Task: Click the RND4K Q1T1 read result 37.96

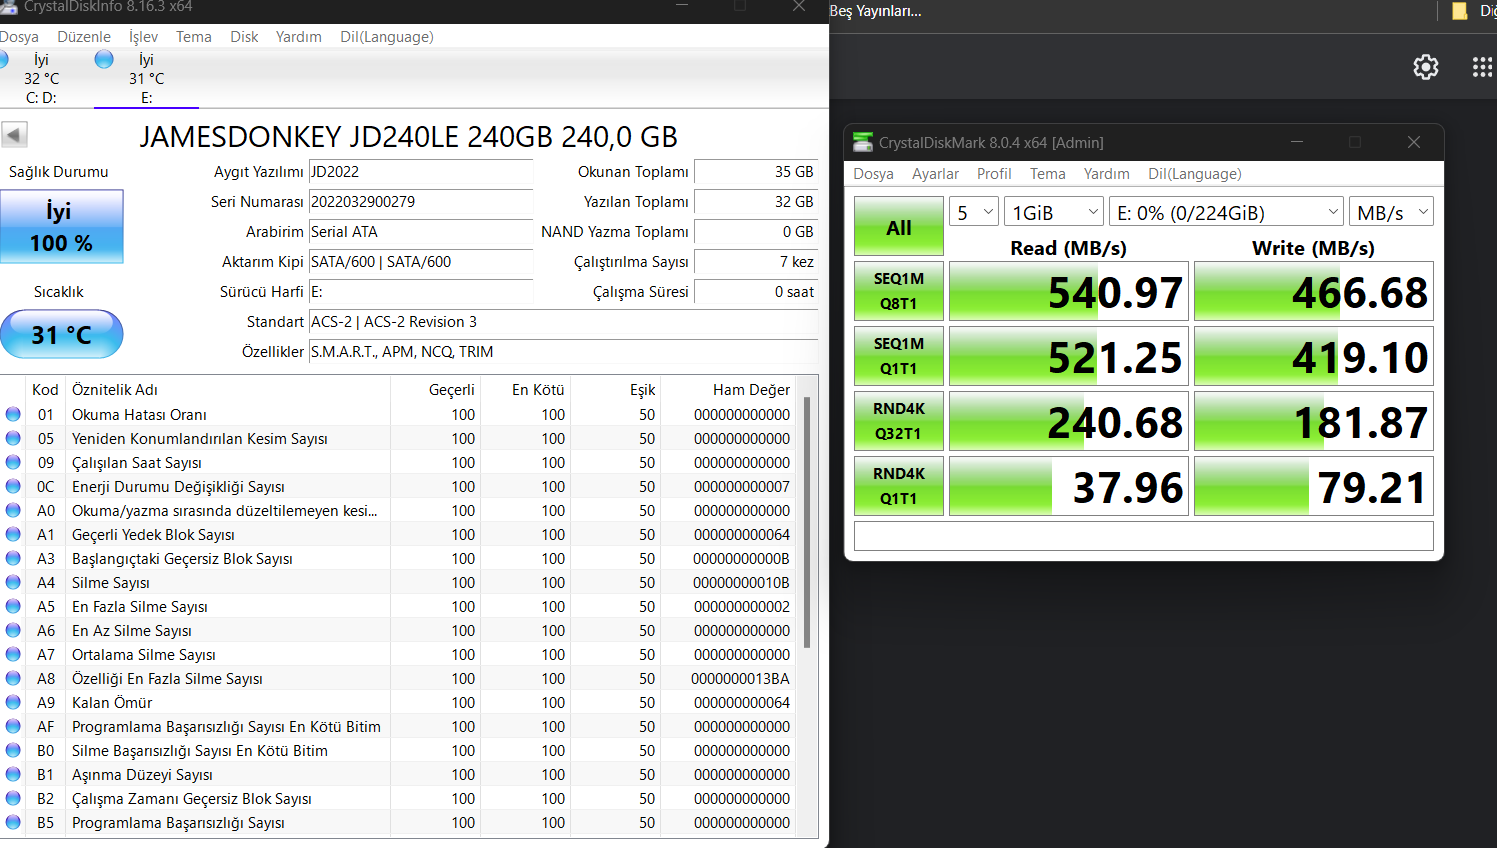Action: (1069, 486)
